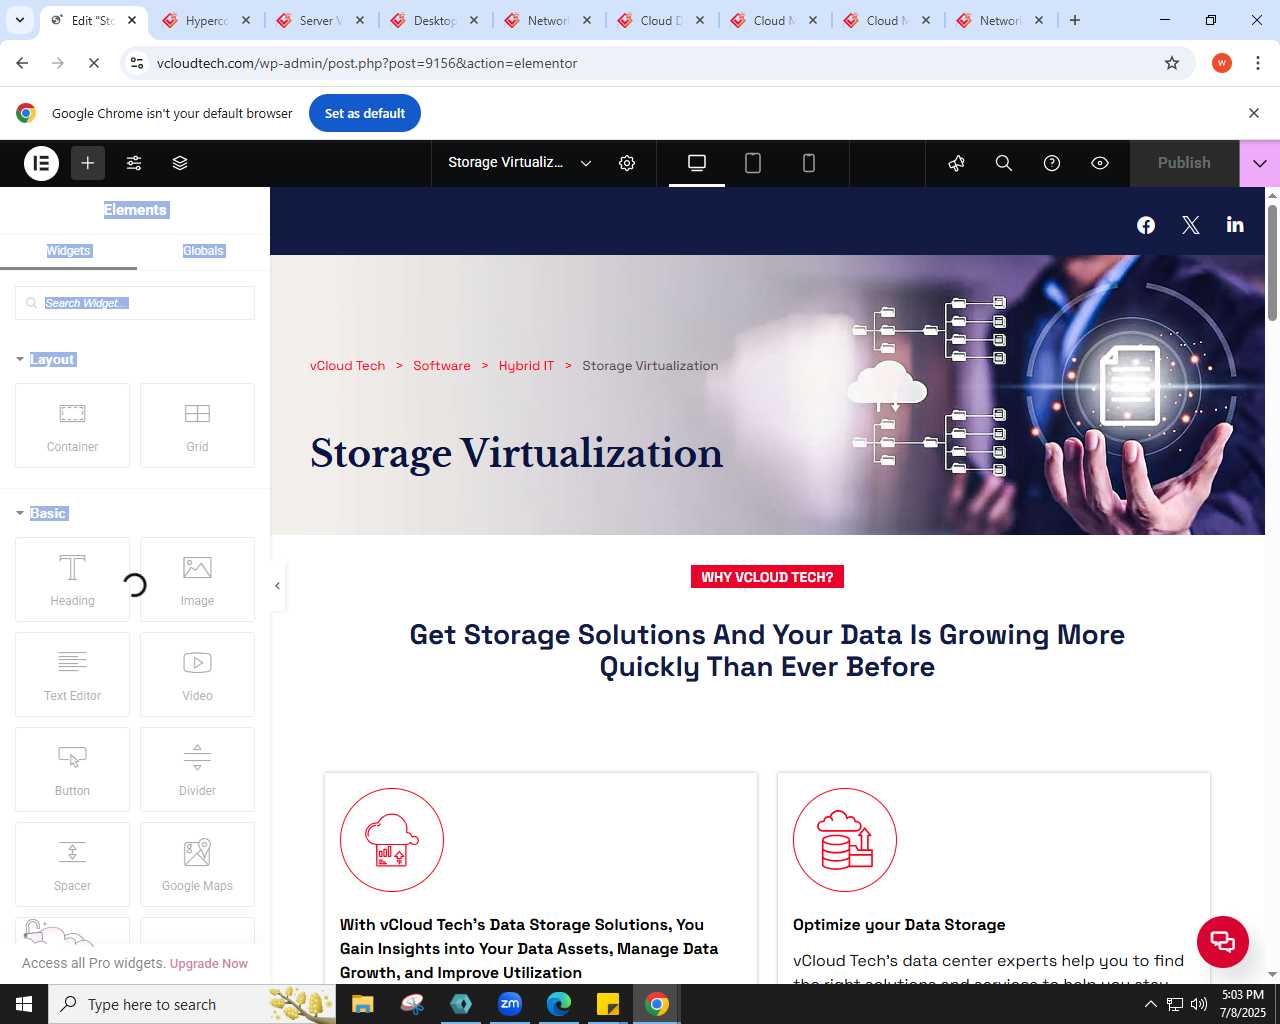Image resolution: width=1280 pixels, height=1024 pixels.
Task: Click the greyed Publish button
Action: click(1184, 163)
